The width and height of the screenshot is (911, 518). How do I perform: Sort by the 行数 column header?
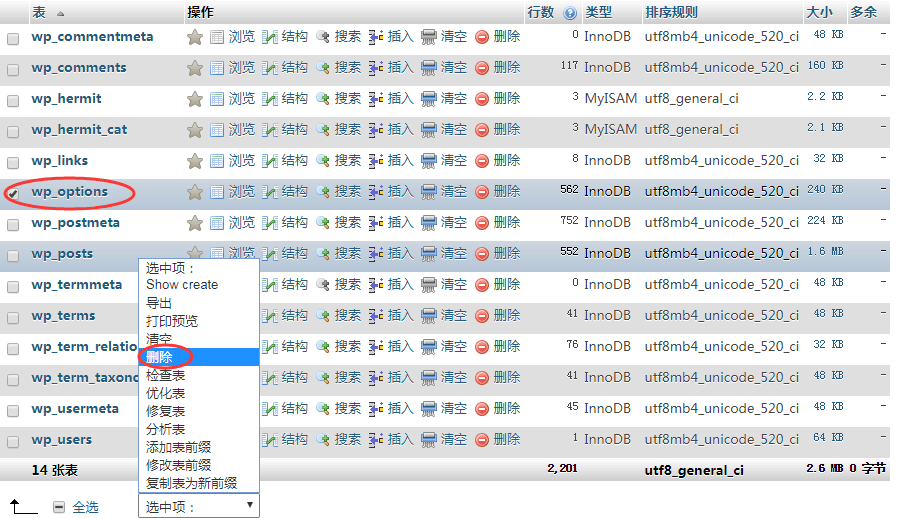[x=540, y=12]
